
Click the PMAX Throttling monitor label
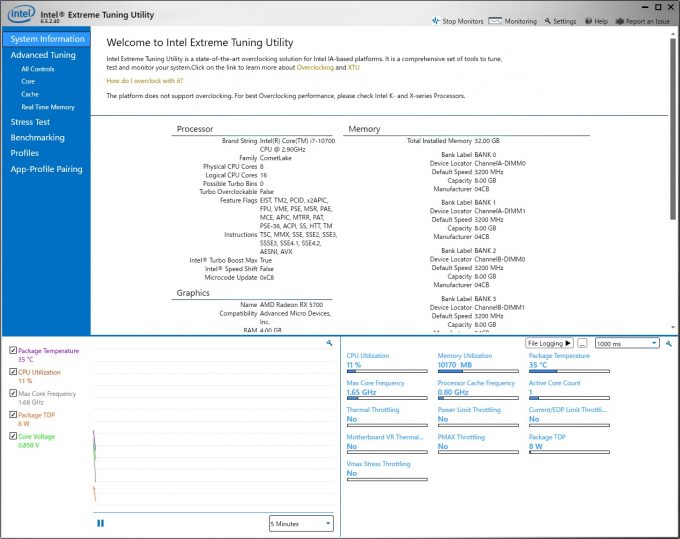(461, 437)
